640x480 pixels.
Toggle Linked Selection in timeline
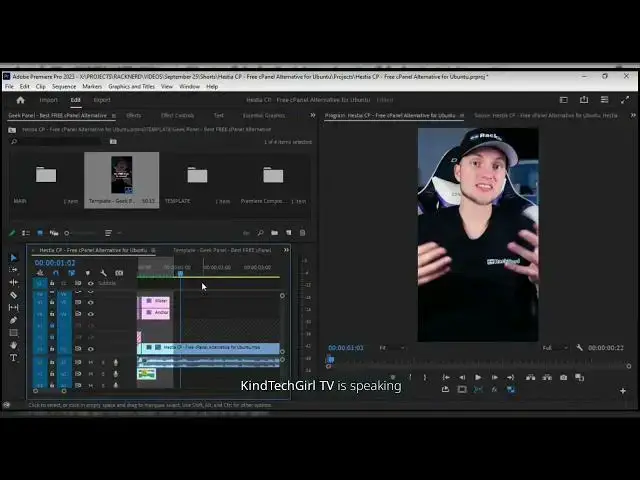pos(72,273)
